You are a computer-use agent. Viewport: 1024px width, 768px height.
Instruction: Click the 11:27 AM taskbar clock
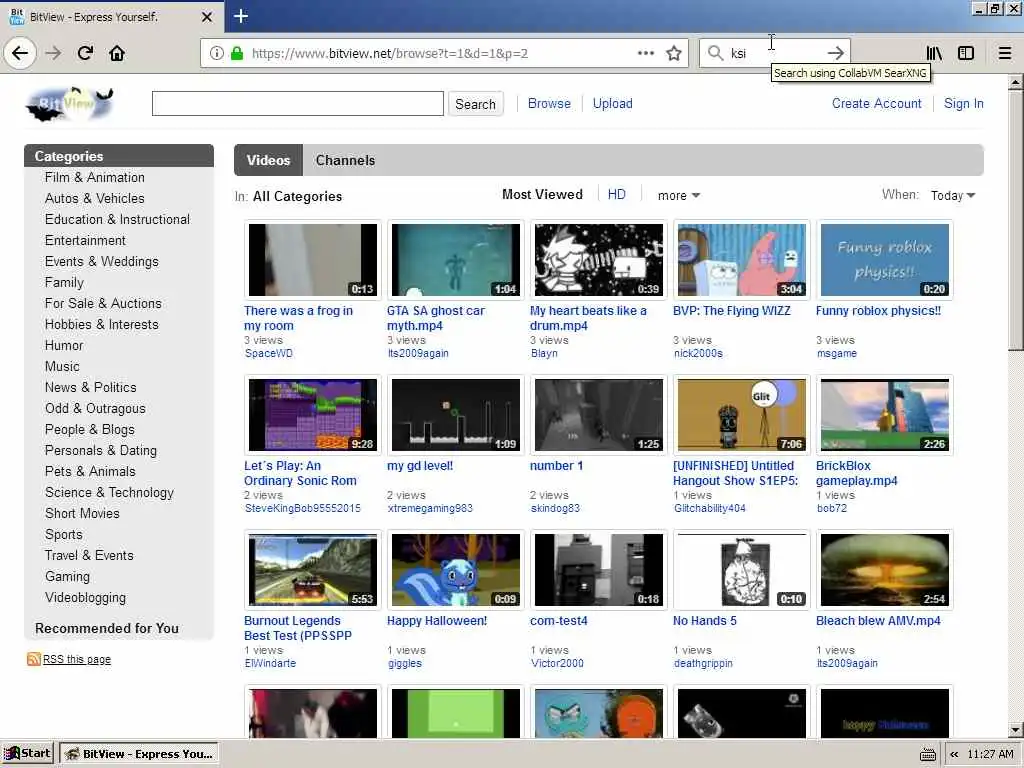click(x=990, y=754)
